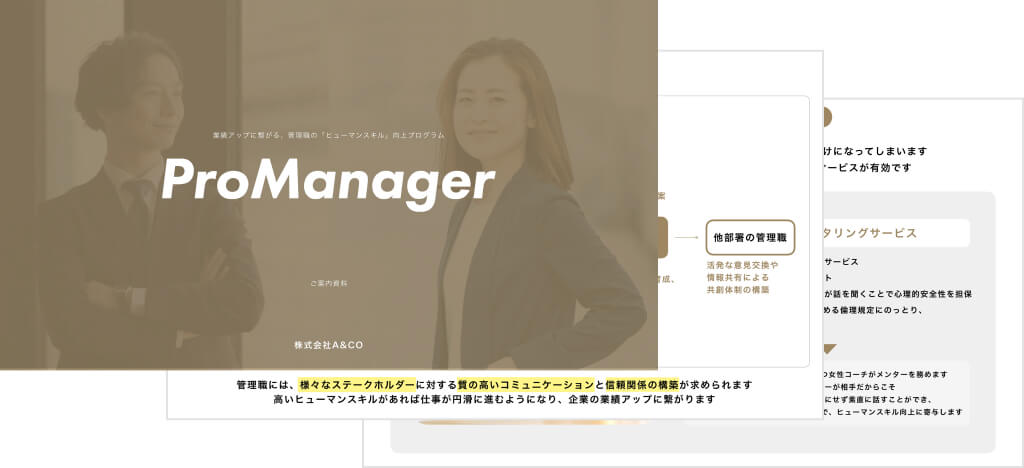The image size is (1024, 468).
Task: Select highlighted text 信頼関係の構築
Action: pos(642,384)
